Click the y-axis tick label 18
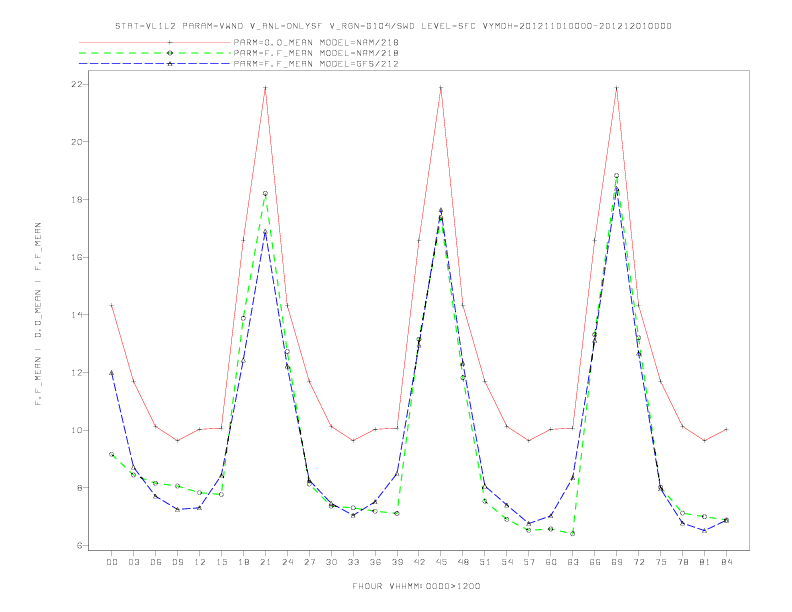The image size is (792, 612). [76, 199]
